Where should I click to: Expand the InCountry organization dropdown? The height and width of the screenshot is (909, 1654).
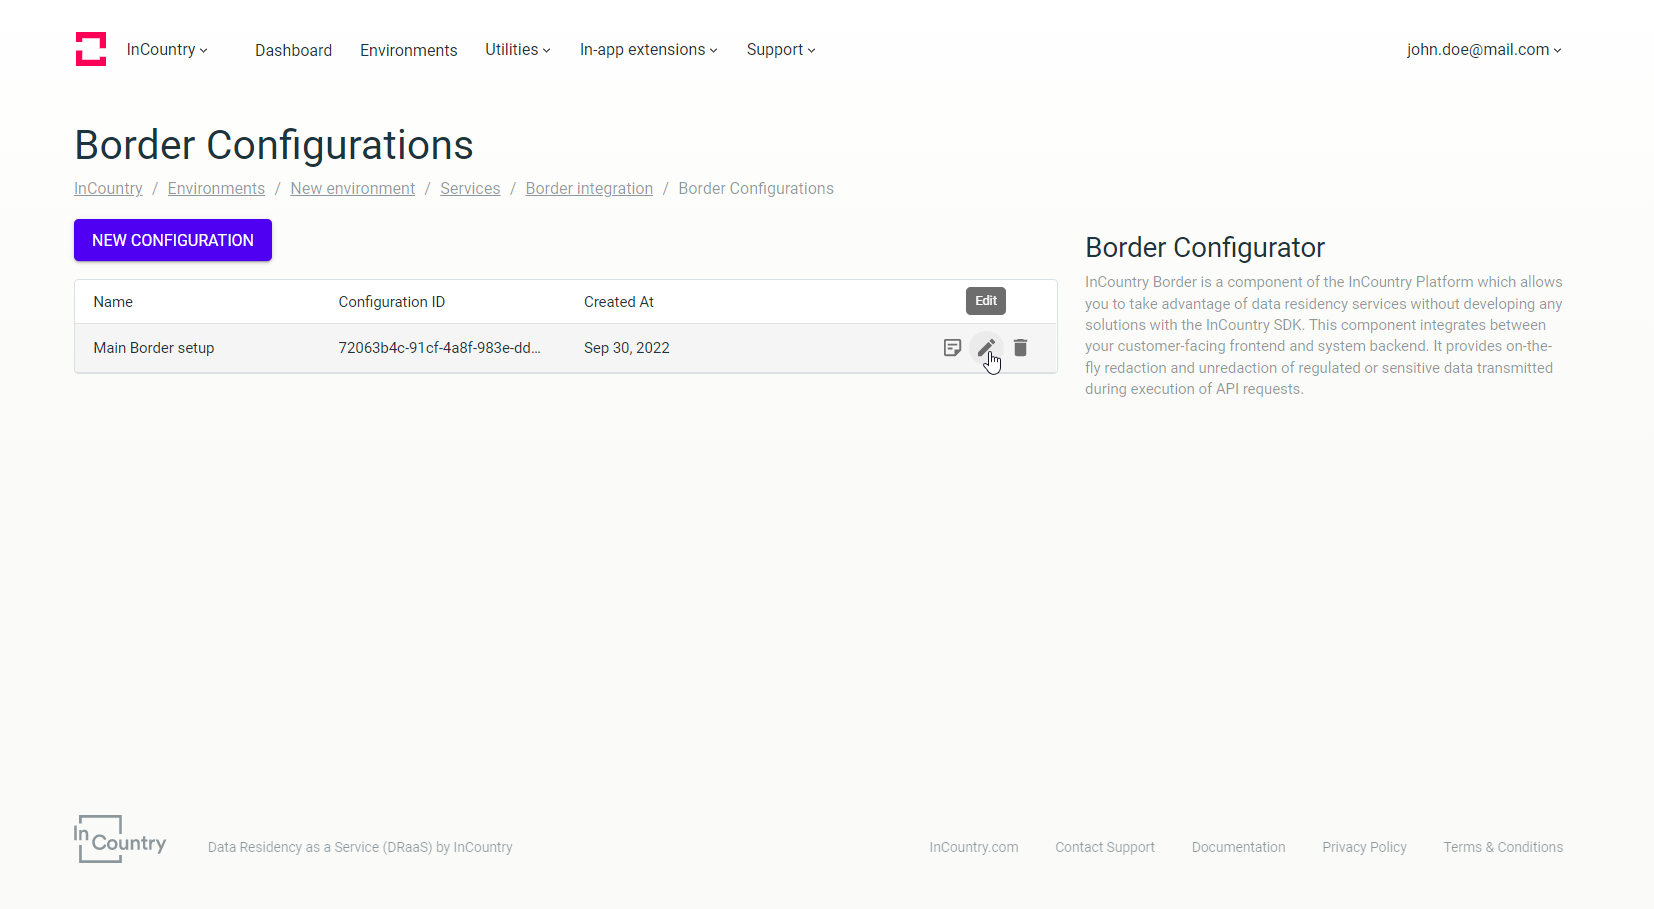tap(167, 50)
